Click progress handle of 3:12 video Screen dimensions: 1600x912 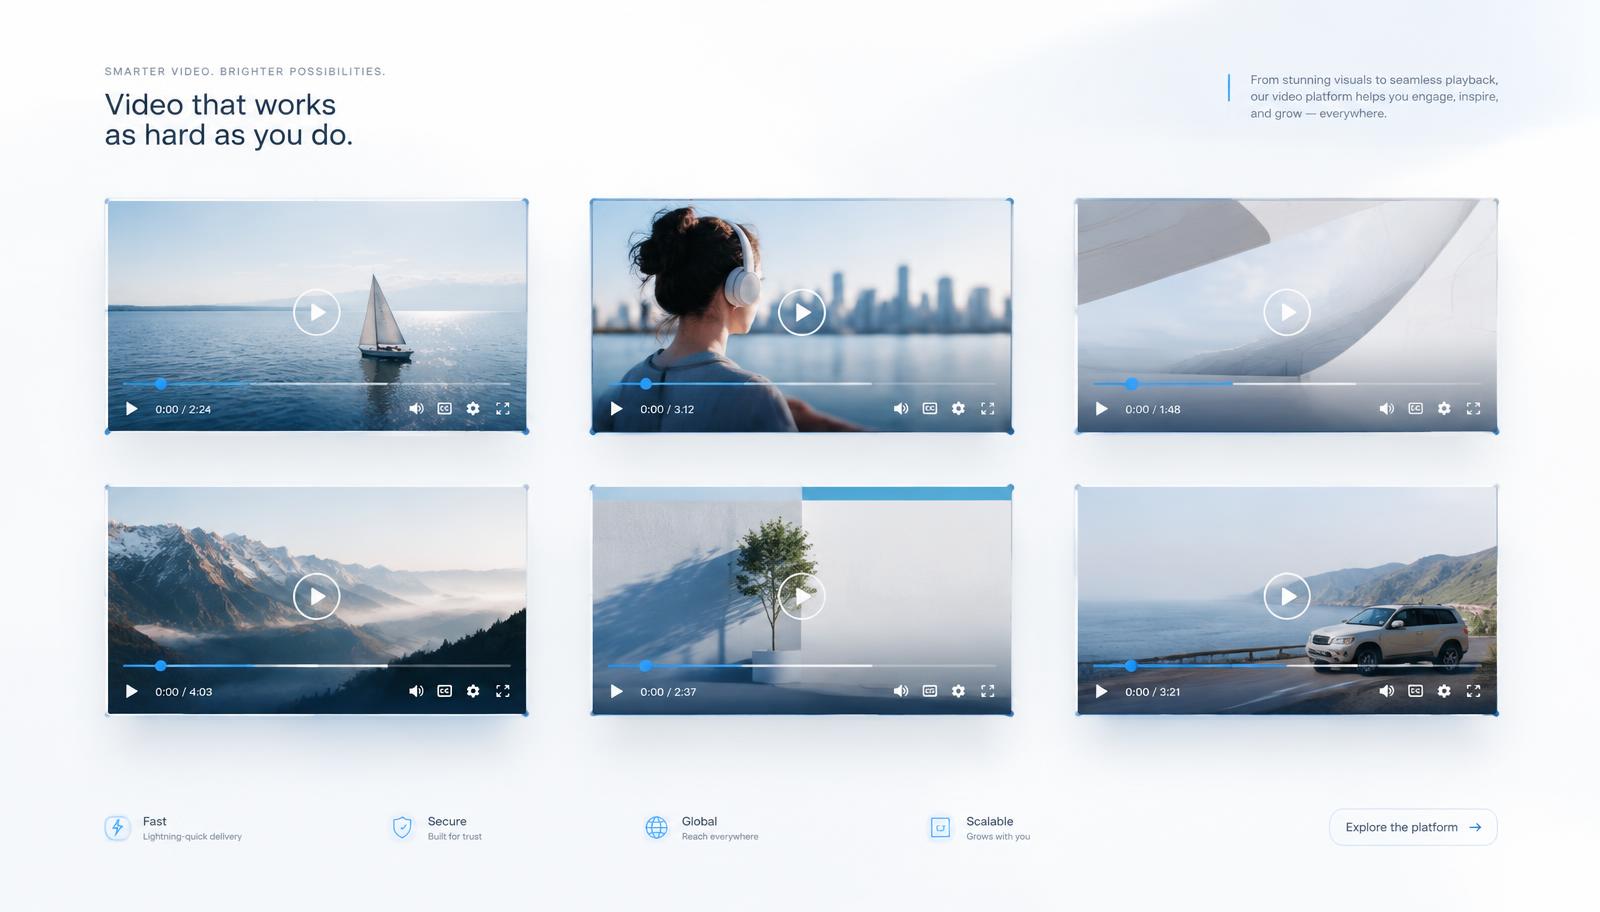646,383
